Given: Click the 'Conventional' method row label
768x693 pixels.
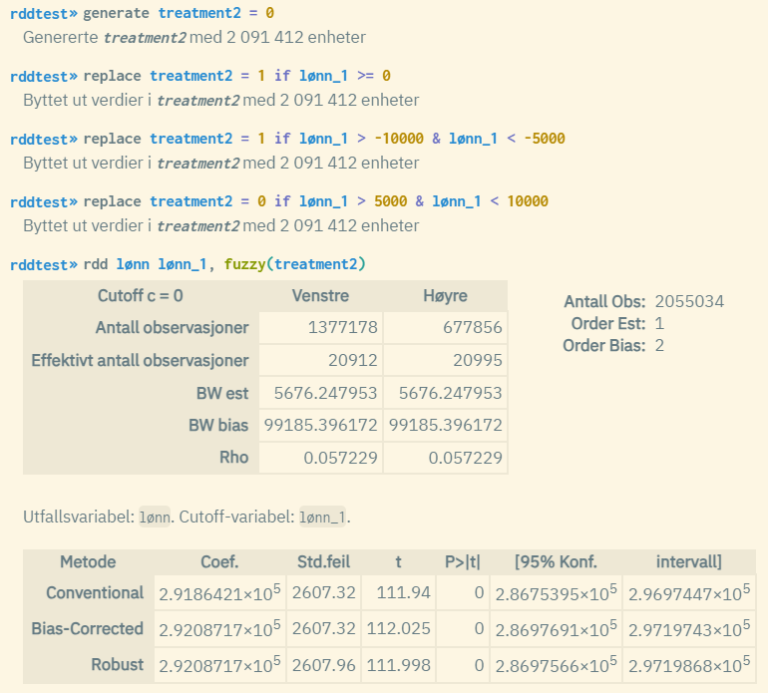Looking at the screenshot, I should click(95, 593).
